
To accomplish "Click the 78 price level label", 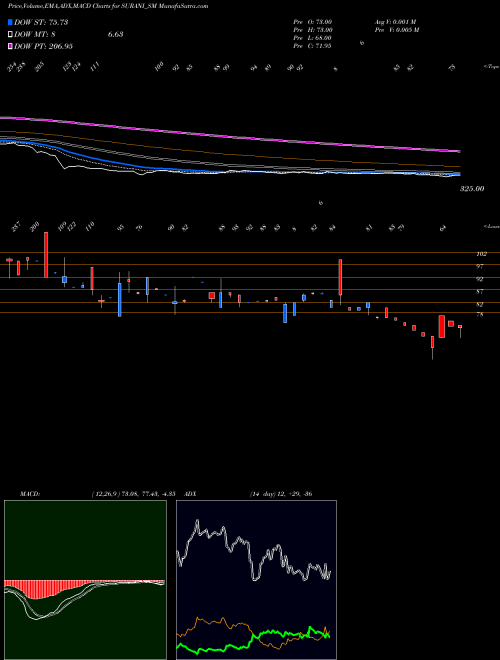I will 479,314.
